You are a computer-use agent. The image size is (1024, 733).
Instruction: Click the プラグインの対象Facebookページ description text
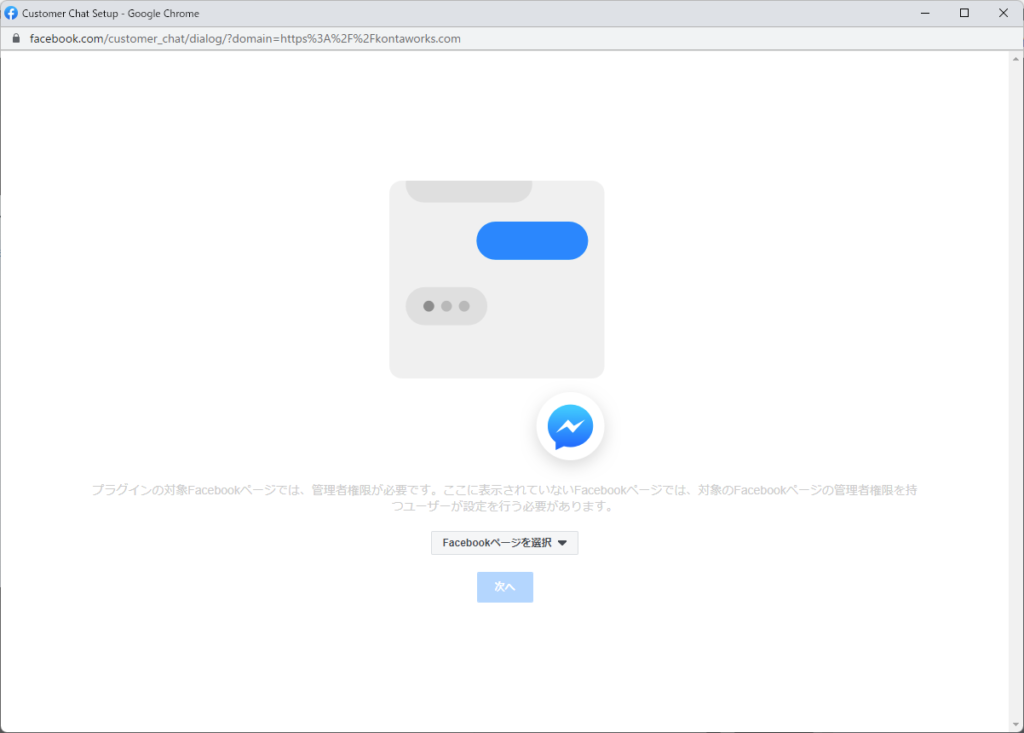(x=504, y=498)
